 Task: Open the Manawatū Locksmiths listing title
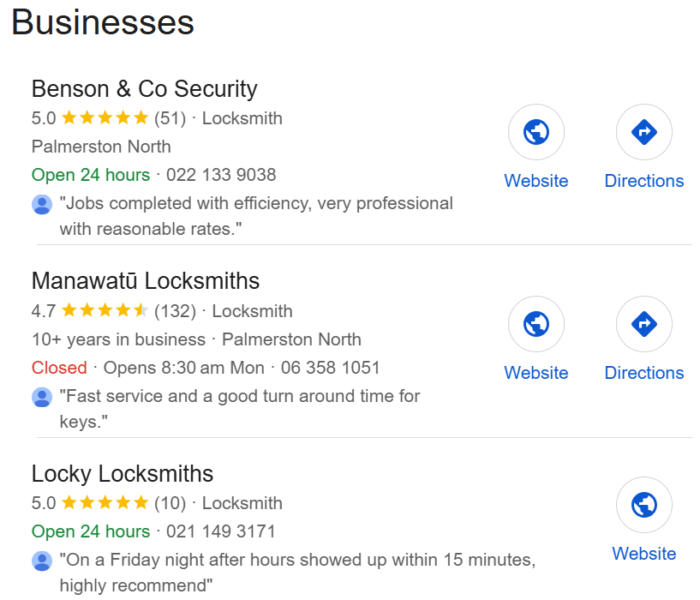tap(145, 281)
